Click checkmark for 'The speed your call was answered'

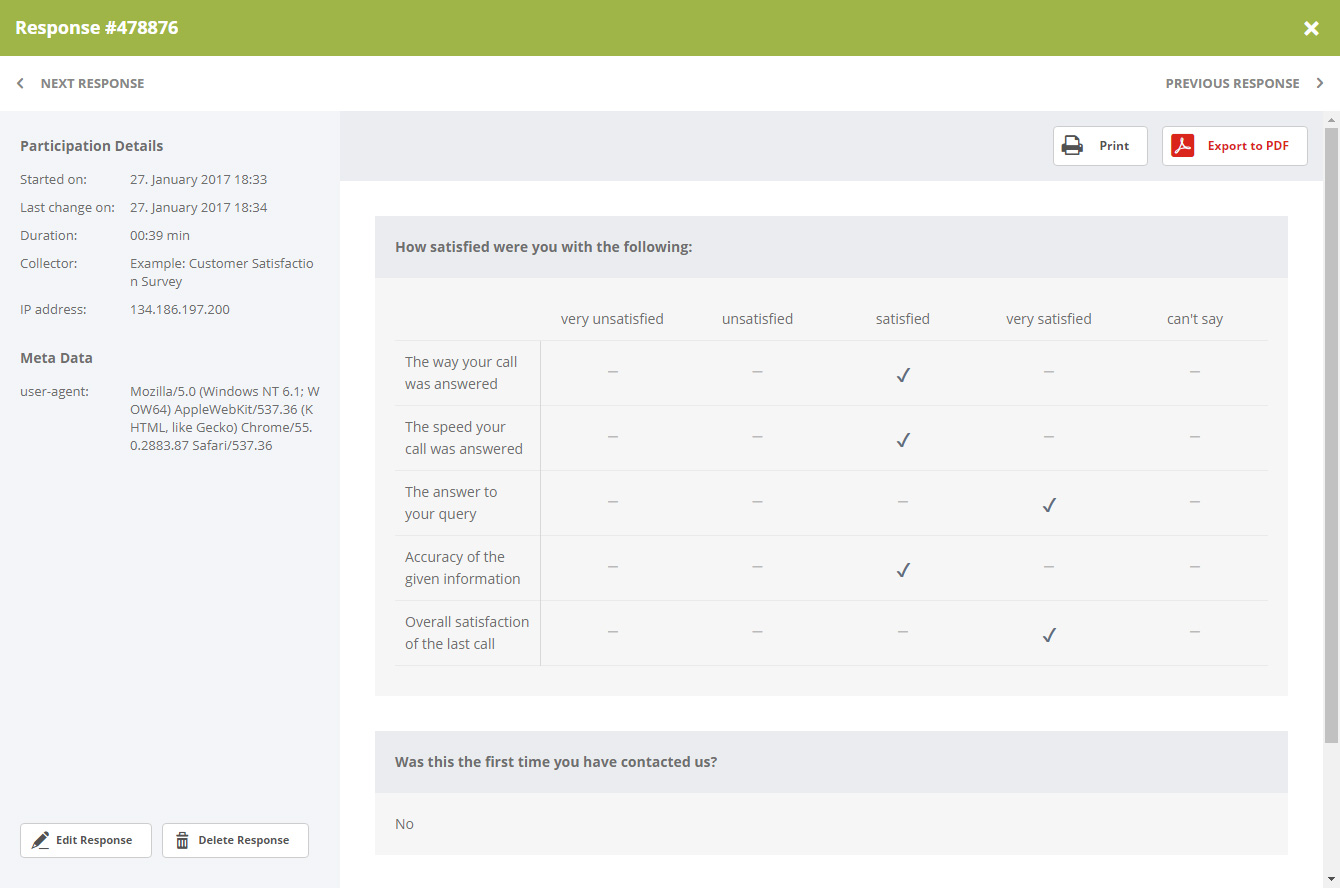903,440
